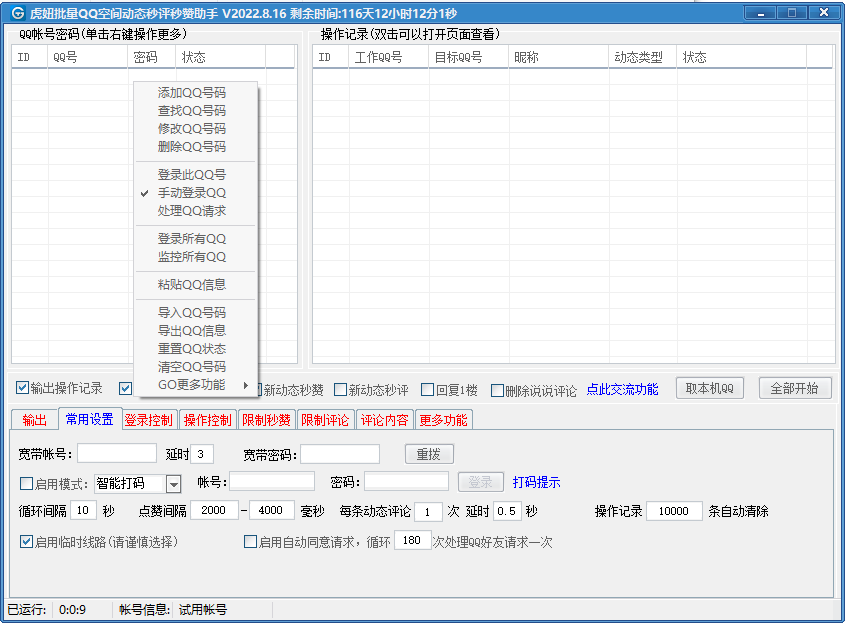
Task: Open the 智能打码 mode dropdown
Action: coord(173,484)
